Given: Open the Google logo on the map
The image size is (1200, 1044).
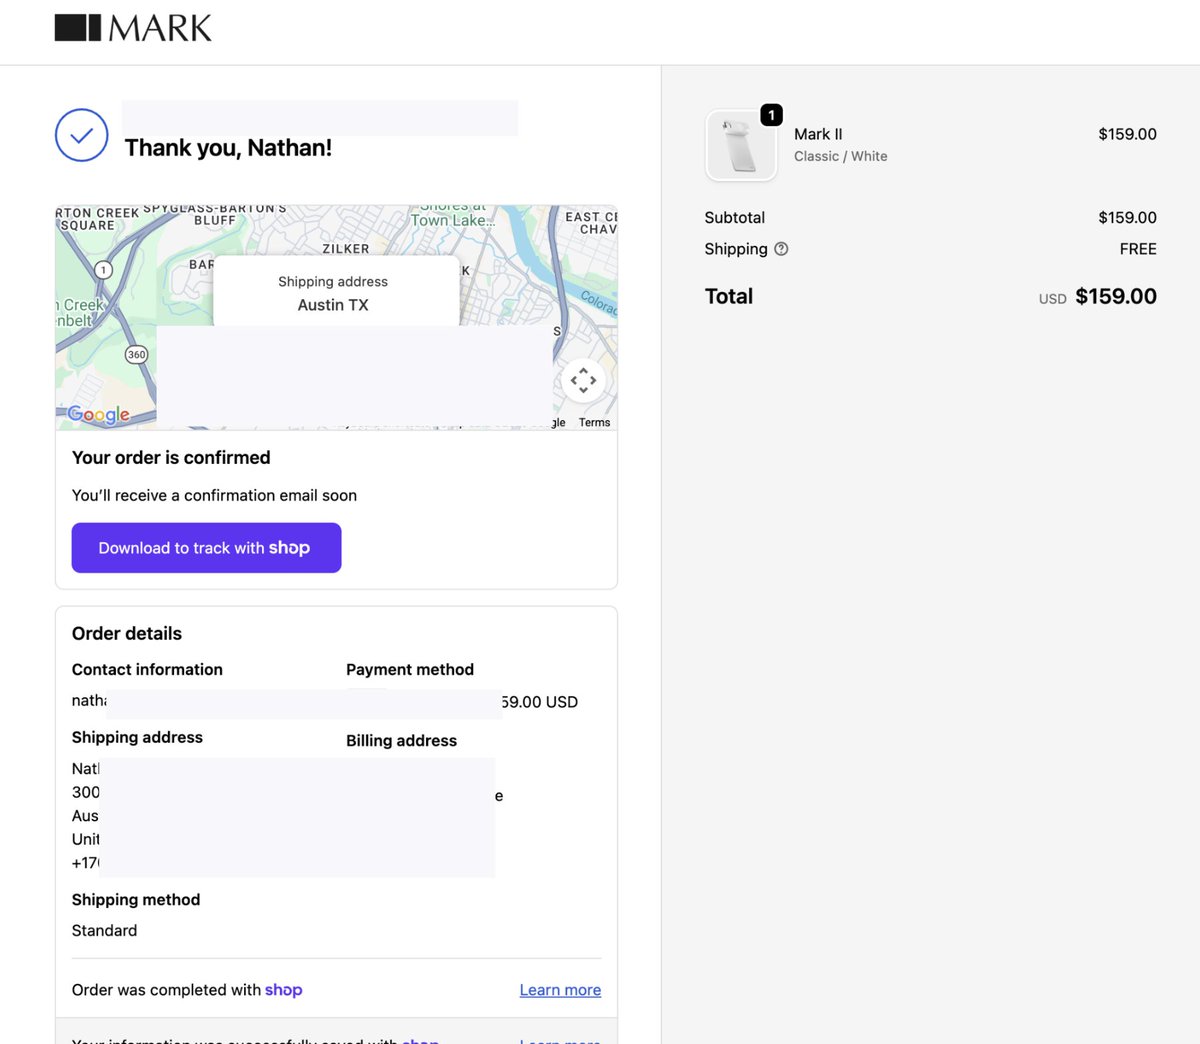Looking at the screenshot, I should (x=98, y=414).
